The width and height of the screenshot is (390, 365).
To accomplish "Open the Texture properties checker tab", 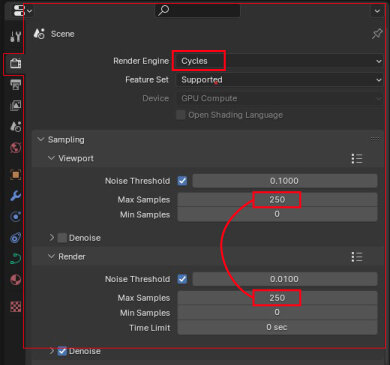I will [15, 306].
